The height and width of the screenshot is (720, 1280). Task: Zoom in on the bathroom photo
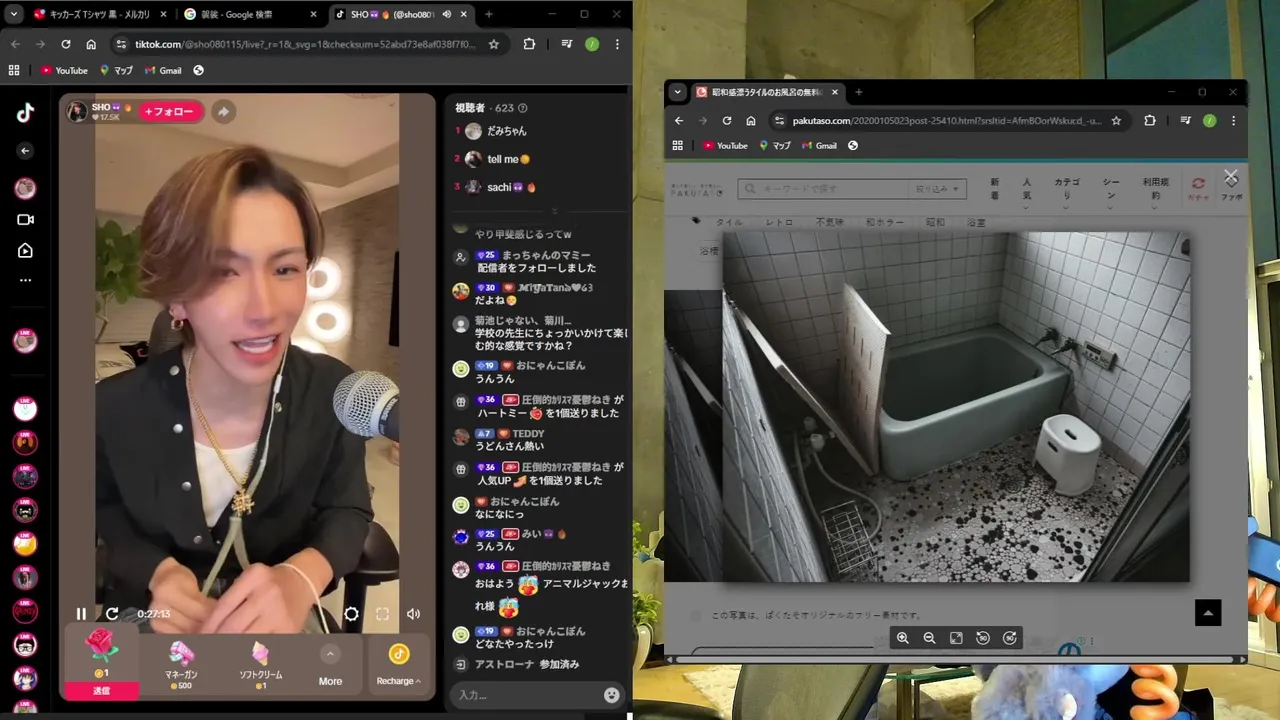[902, 638]
